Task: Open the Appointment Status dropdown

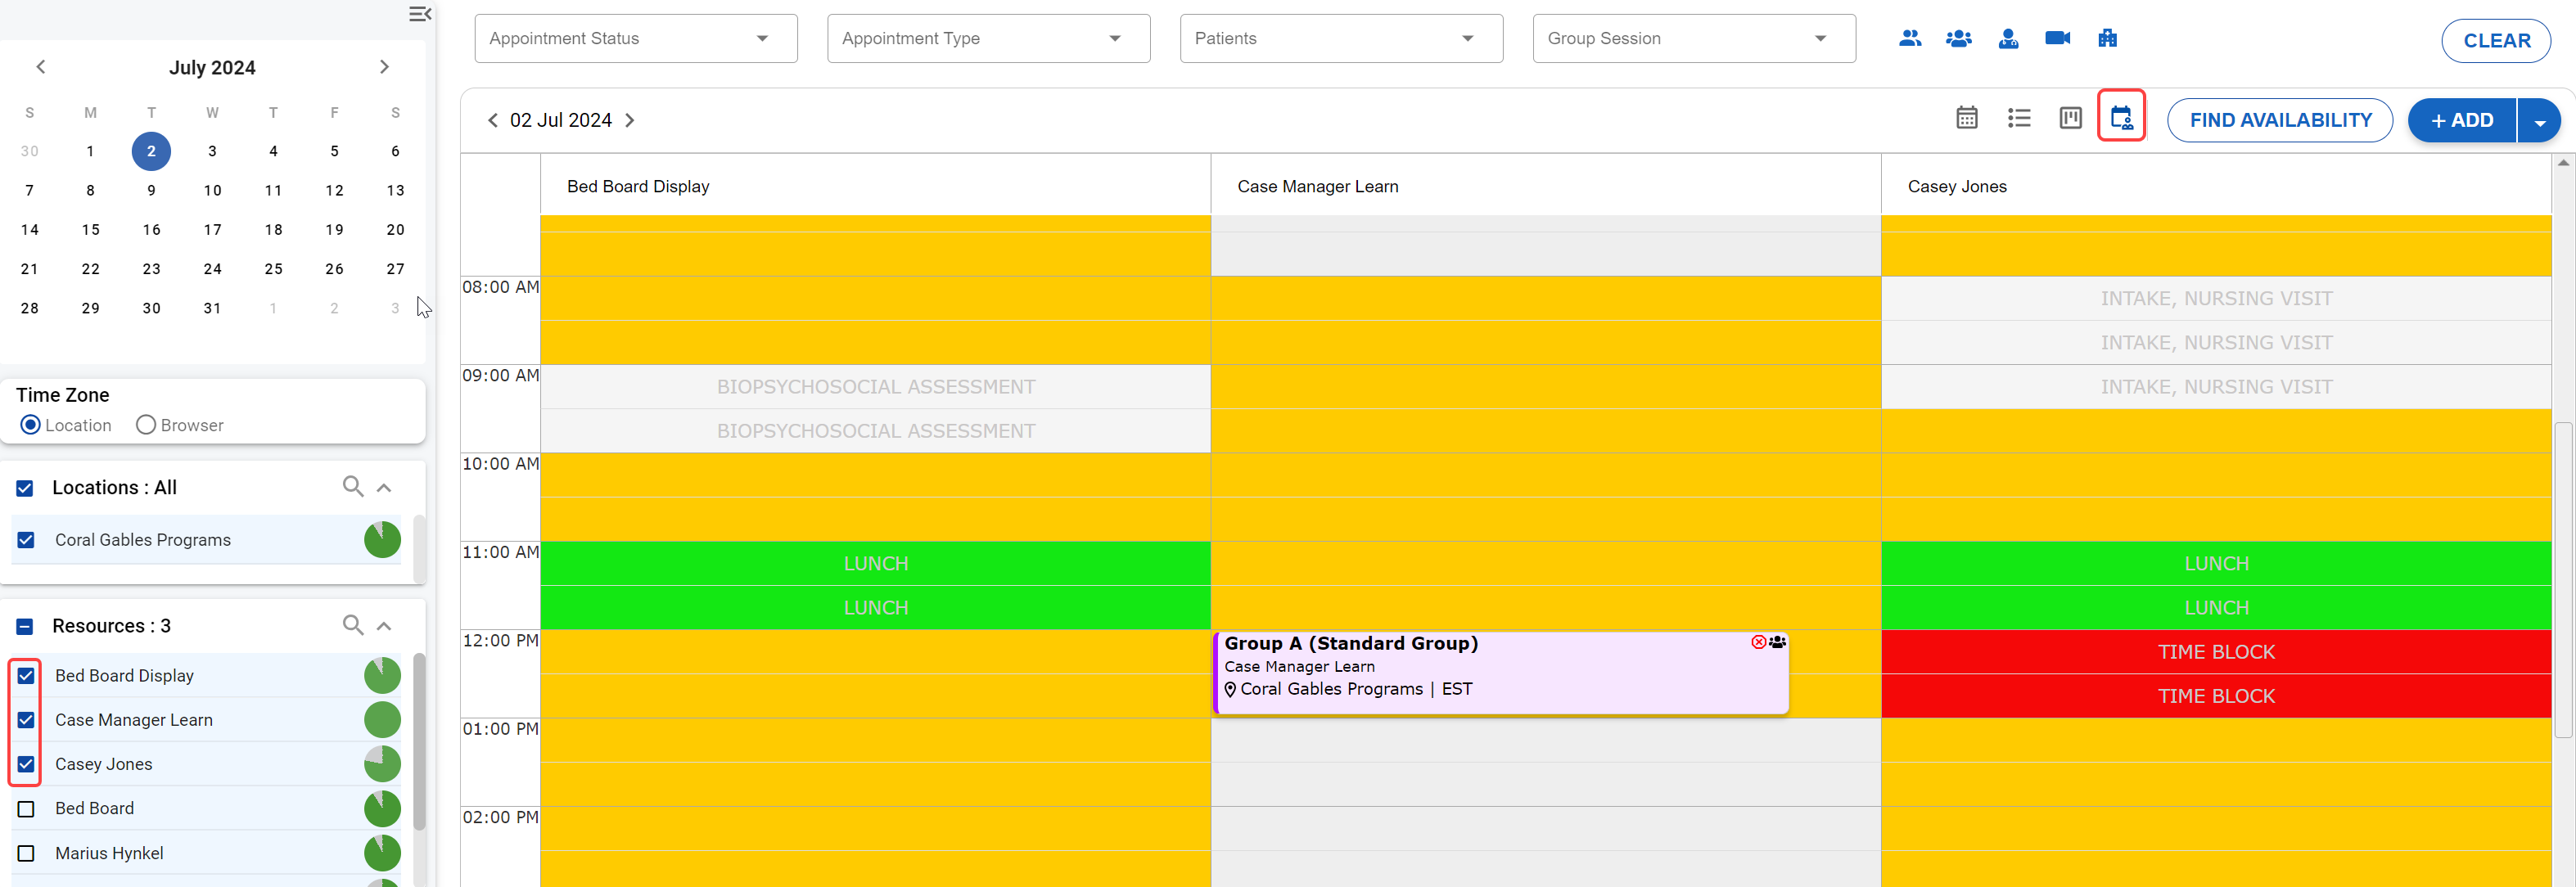Action: [x=635, y=39]
